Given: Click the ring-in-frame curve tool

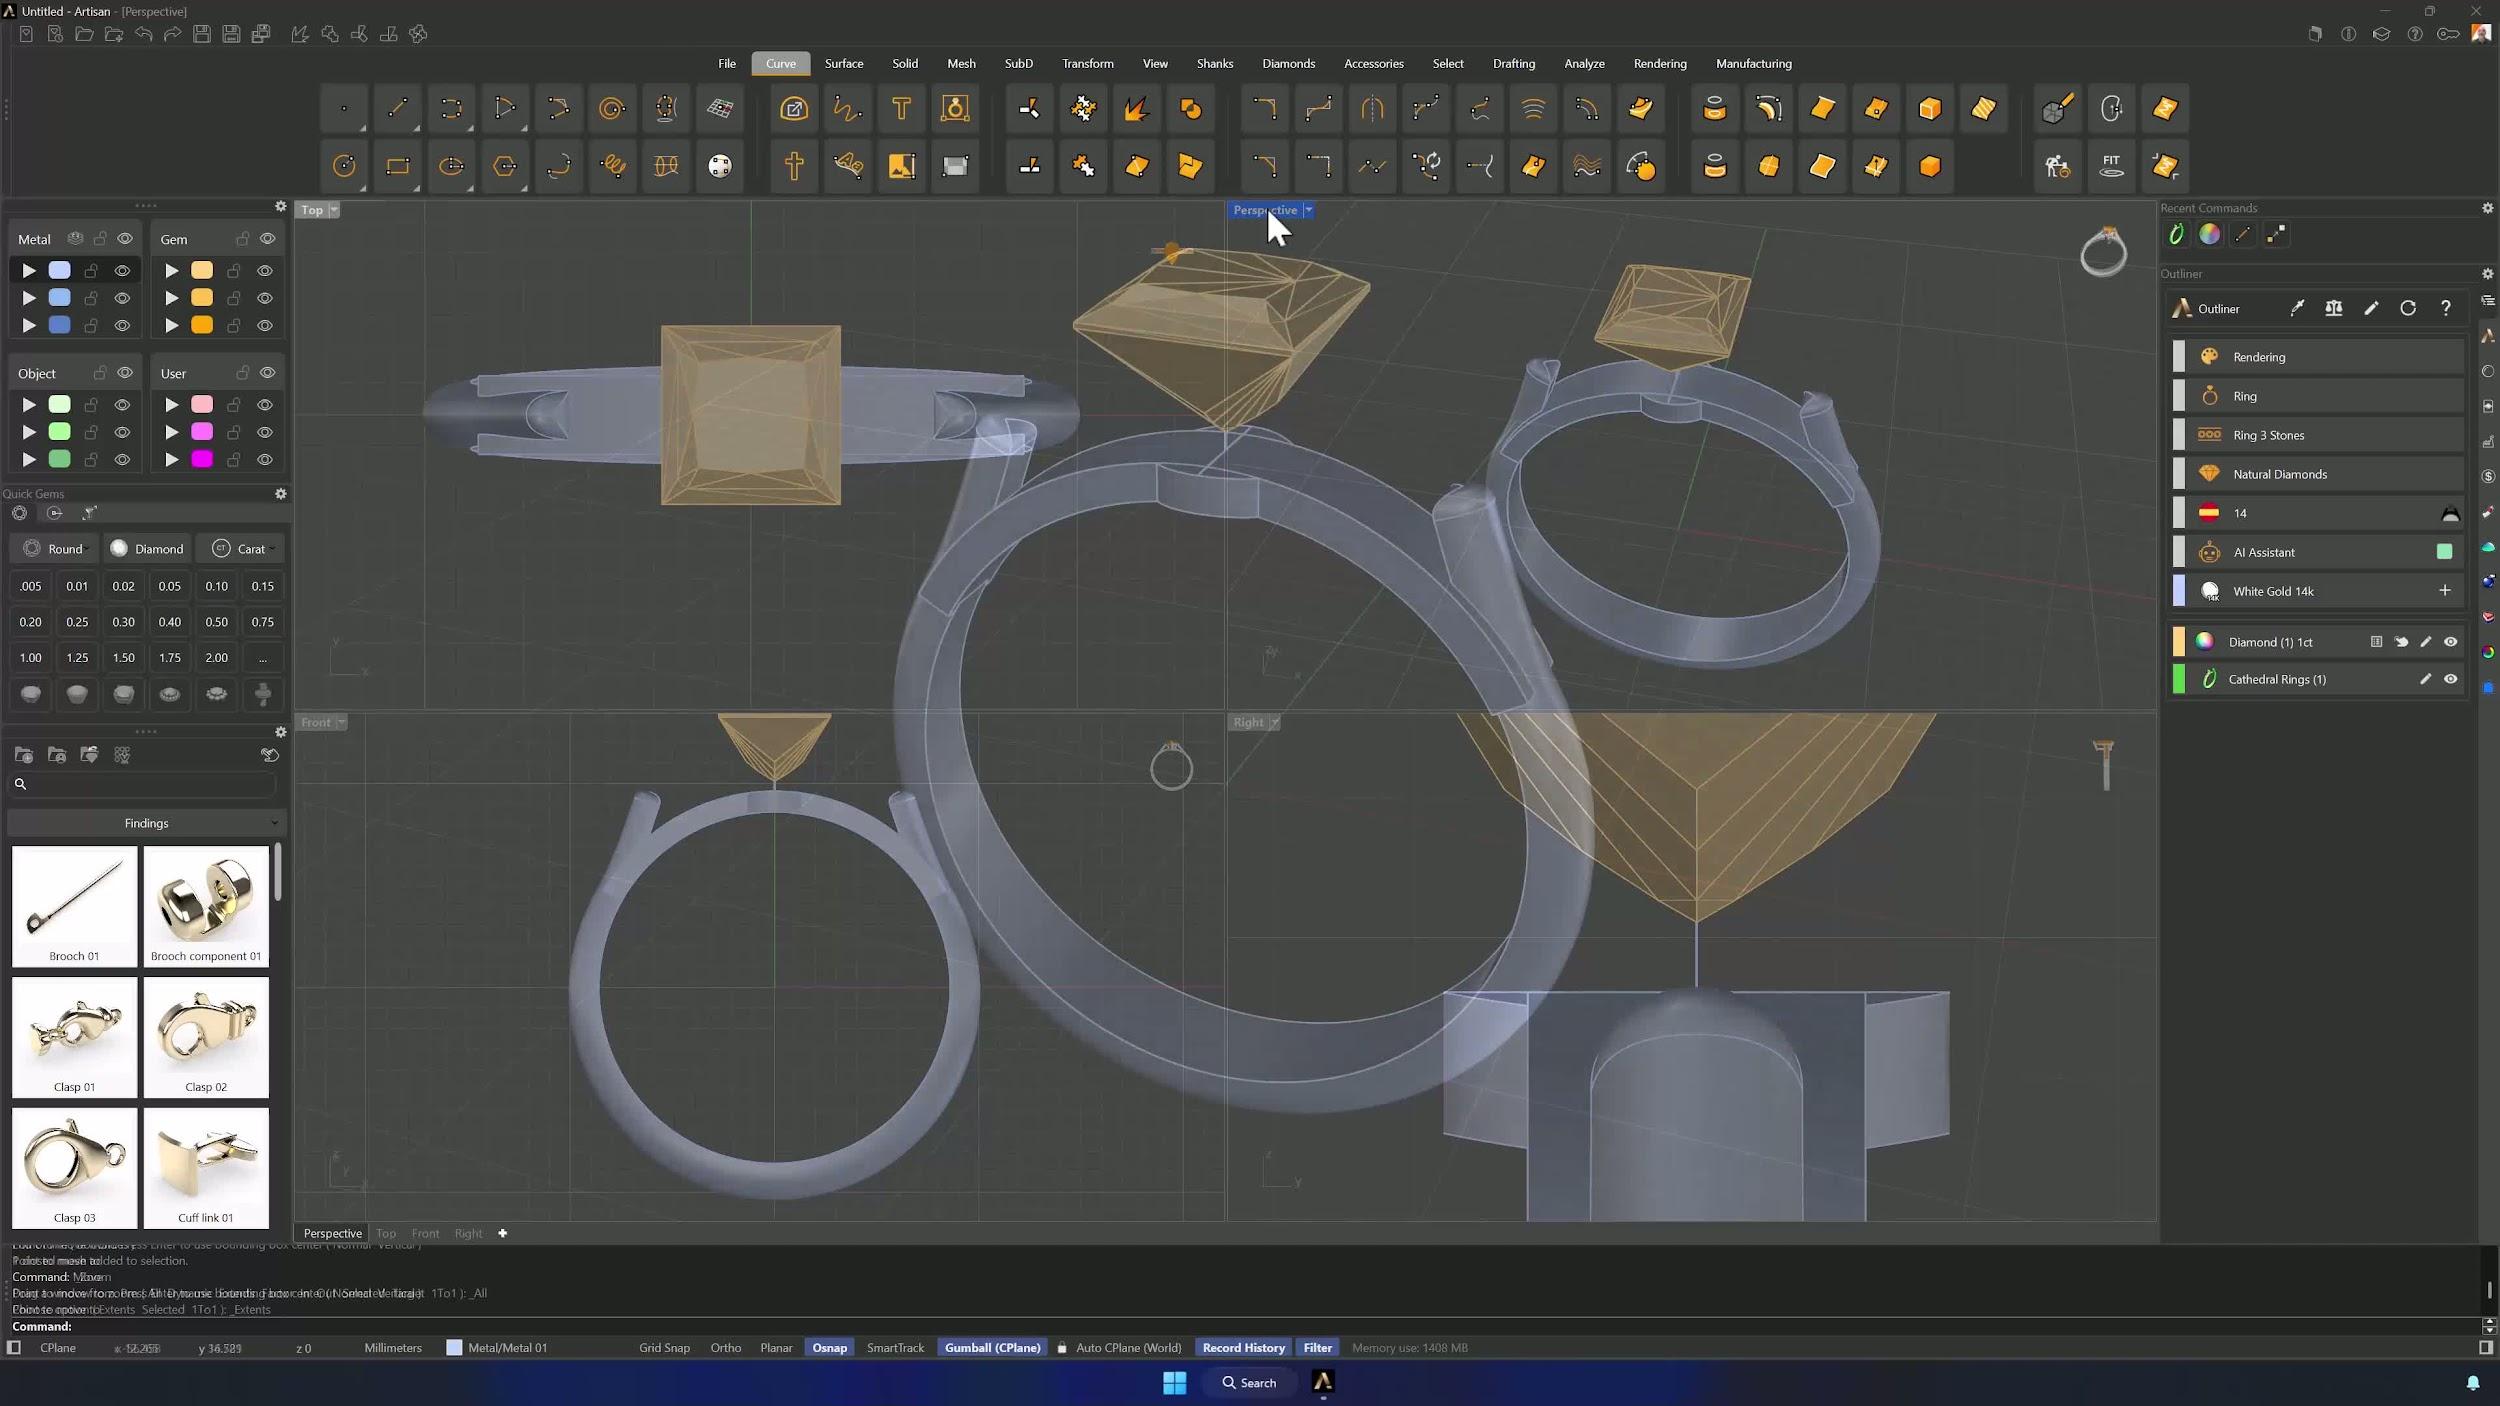Looking at the screenshot, I should tap(955, 109).
